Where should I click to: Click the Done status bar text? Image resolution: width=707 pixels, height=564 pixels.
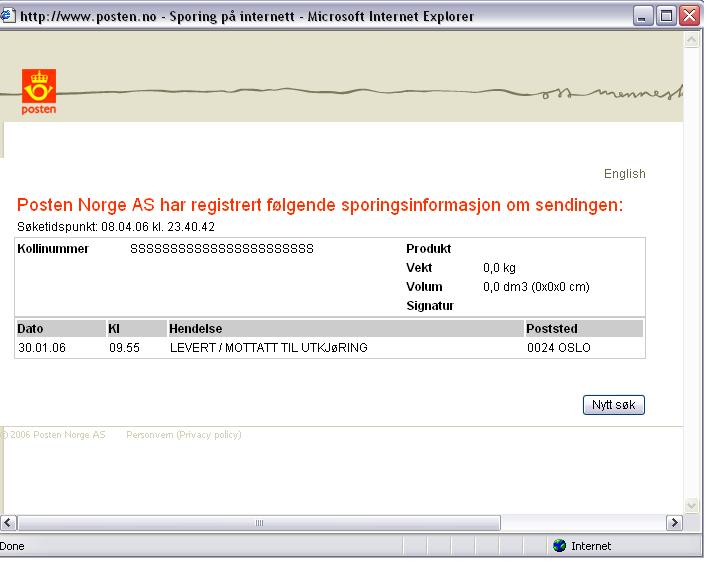[12, 546]
